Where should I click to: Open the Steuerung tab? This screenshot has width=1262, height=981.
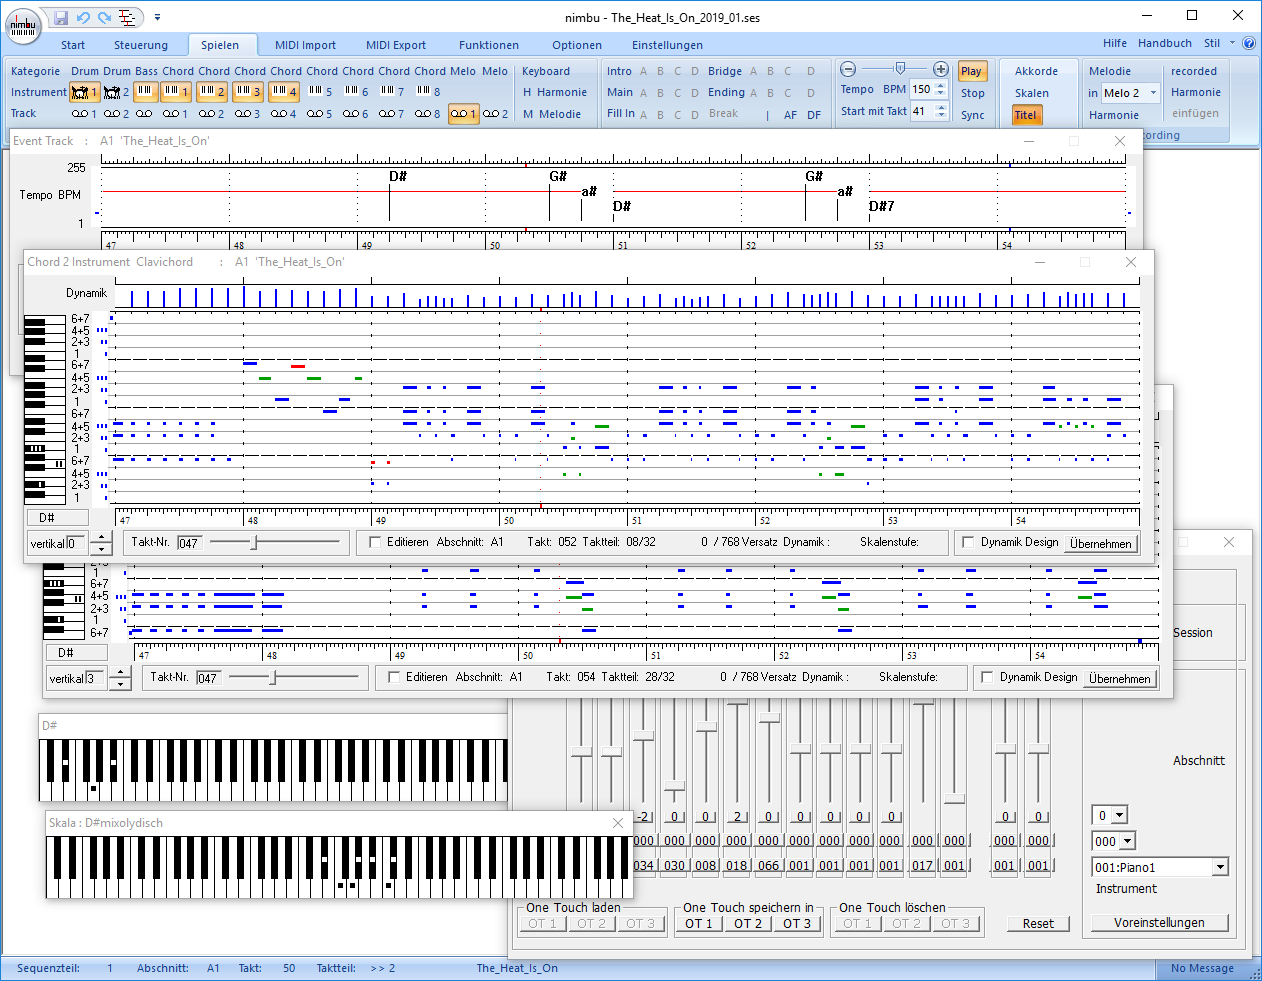[x=141, y=45]
